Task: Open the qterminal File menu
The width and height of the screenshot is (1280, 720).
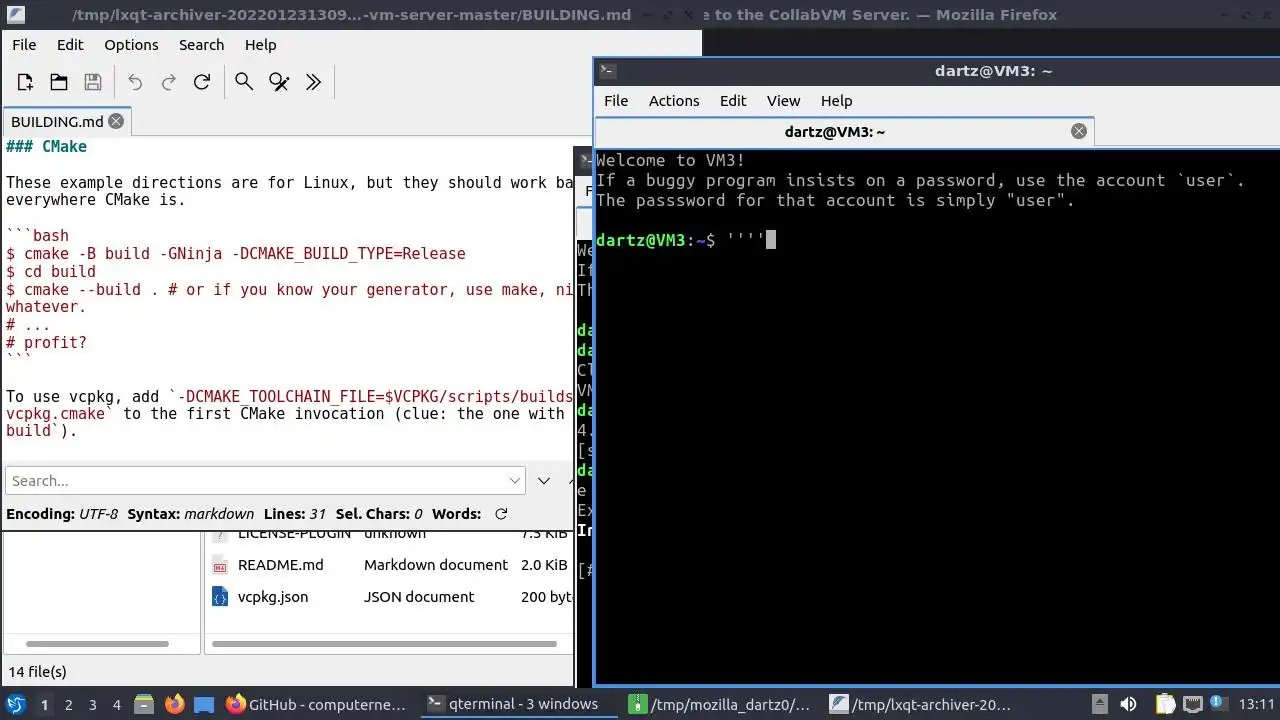Action: pyautogui.click(x=616, y=101)
